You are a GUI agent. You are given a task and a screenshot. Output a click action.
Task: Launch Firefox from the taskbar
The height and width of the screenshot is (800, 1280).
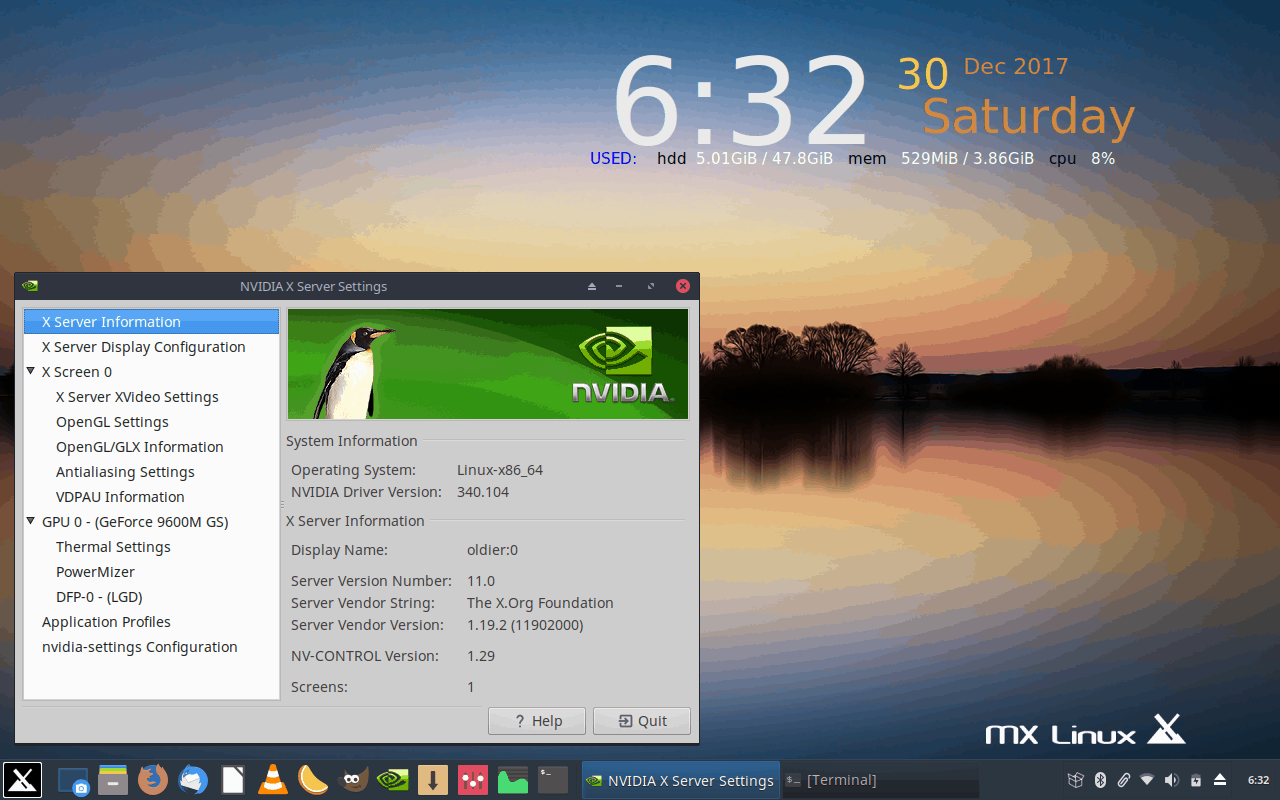pos(153,779)
